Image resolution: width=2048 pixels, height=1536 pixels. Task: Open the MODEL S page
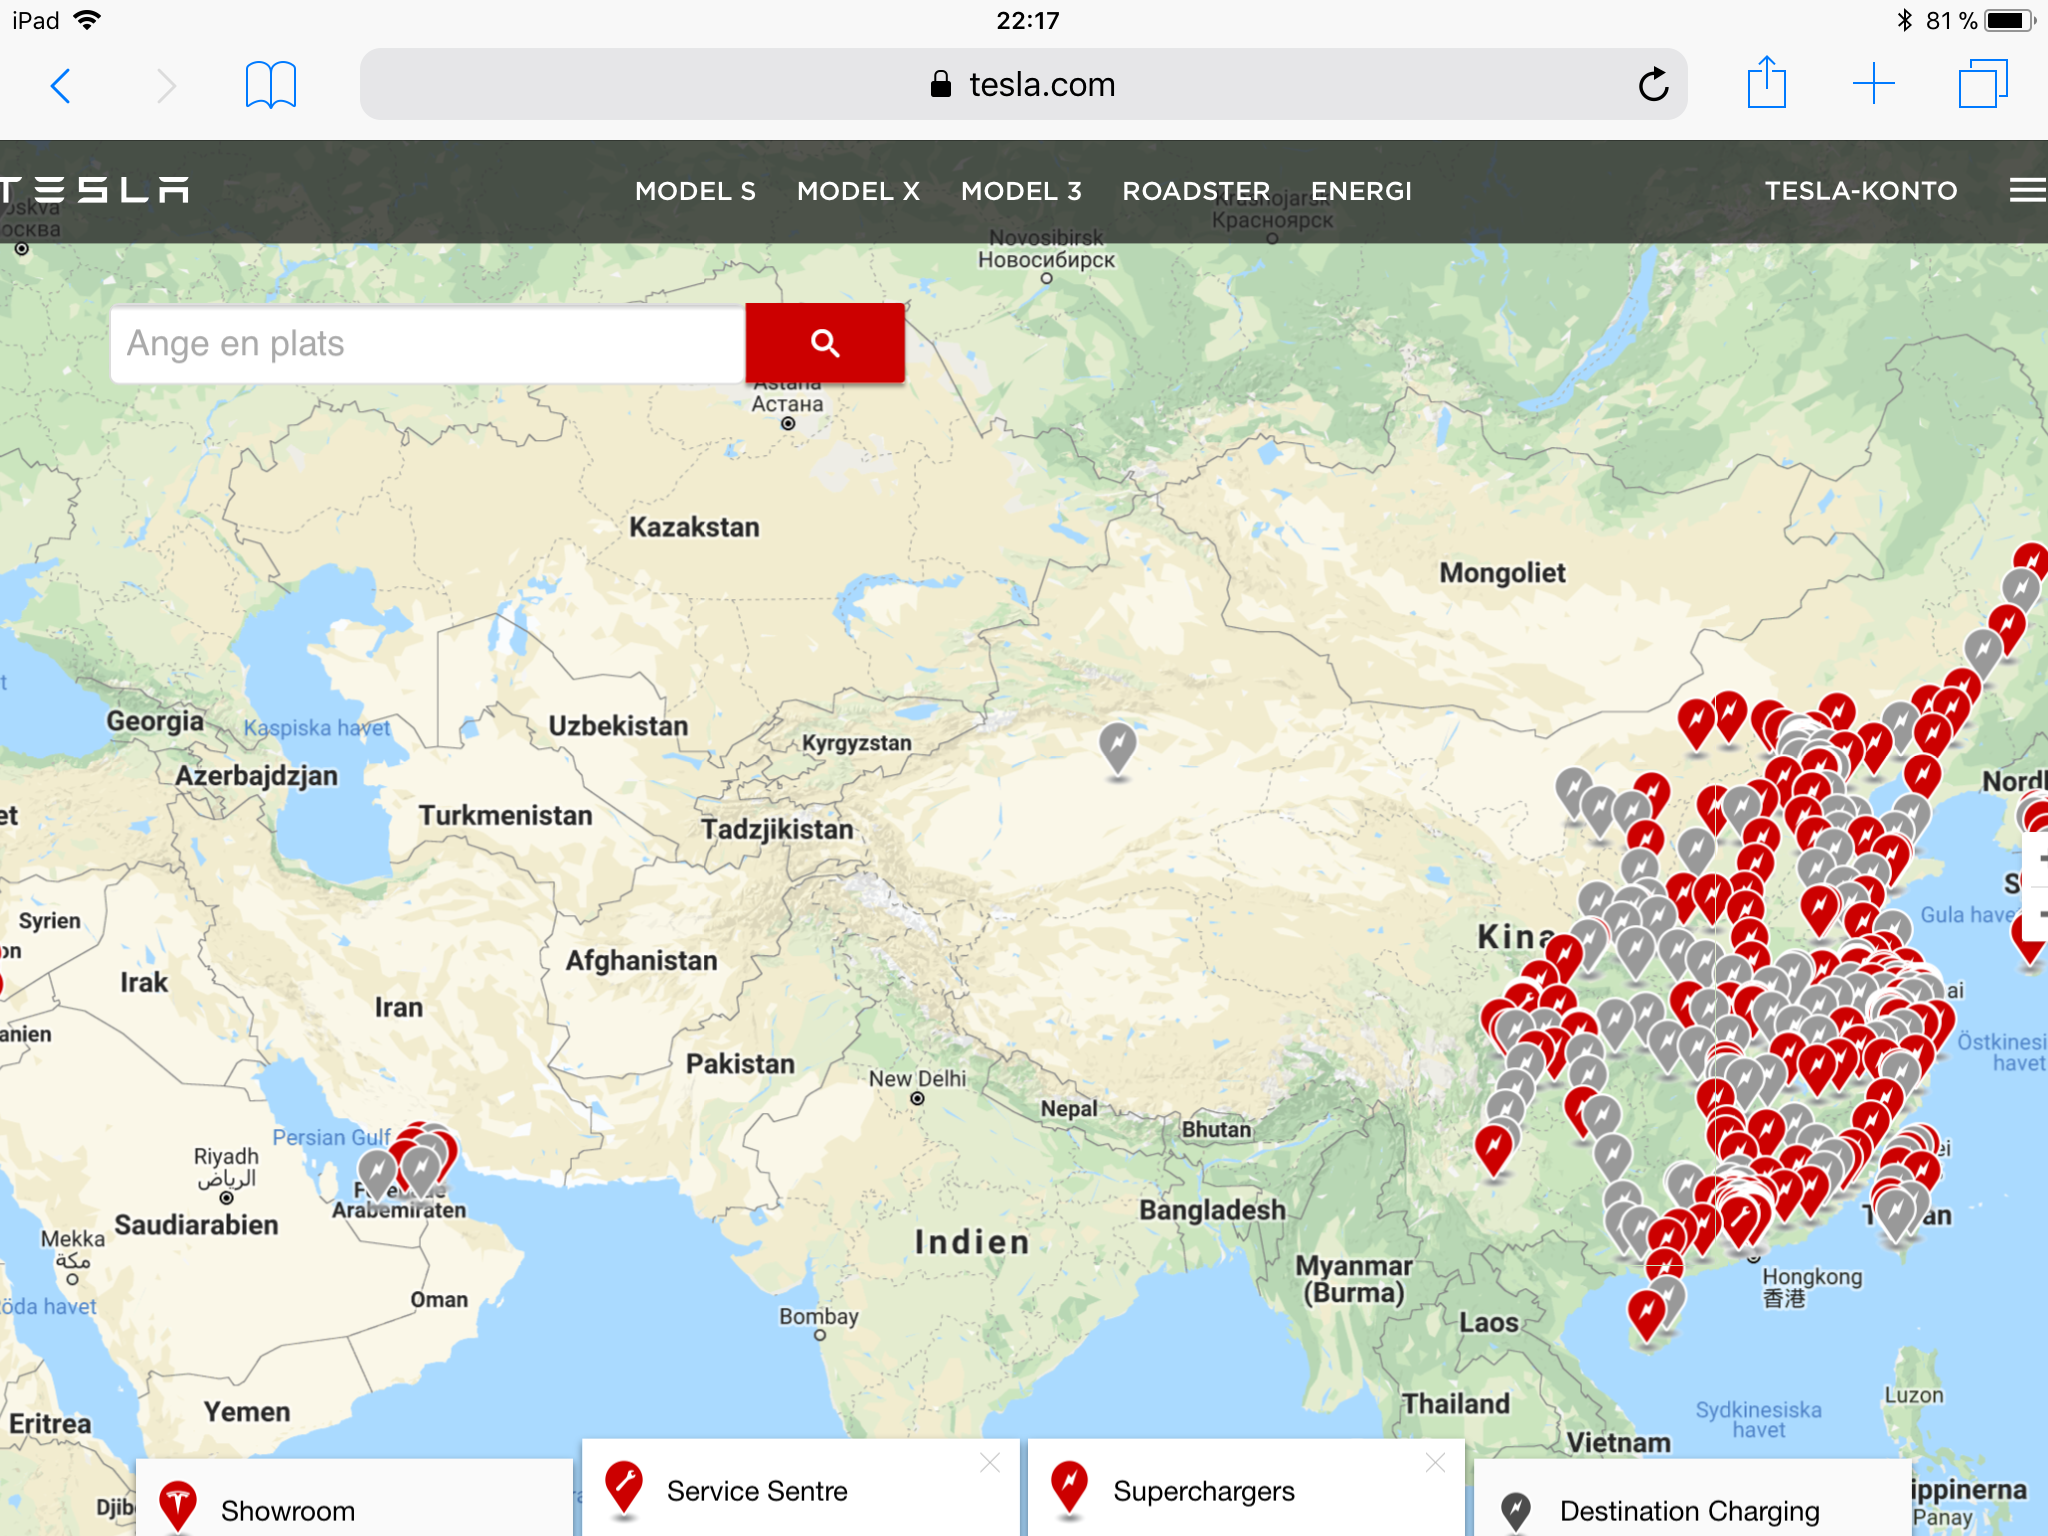pos(695,191)
